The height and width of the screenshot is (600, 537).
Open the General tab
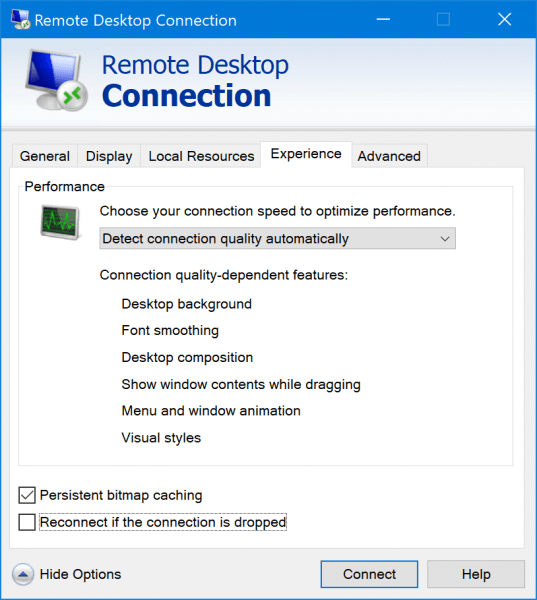[x=45, y=156]
